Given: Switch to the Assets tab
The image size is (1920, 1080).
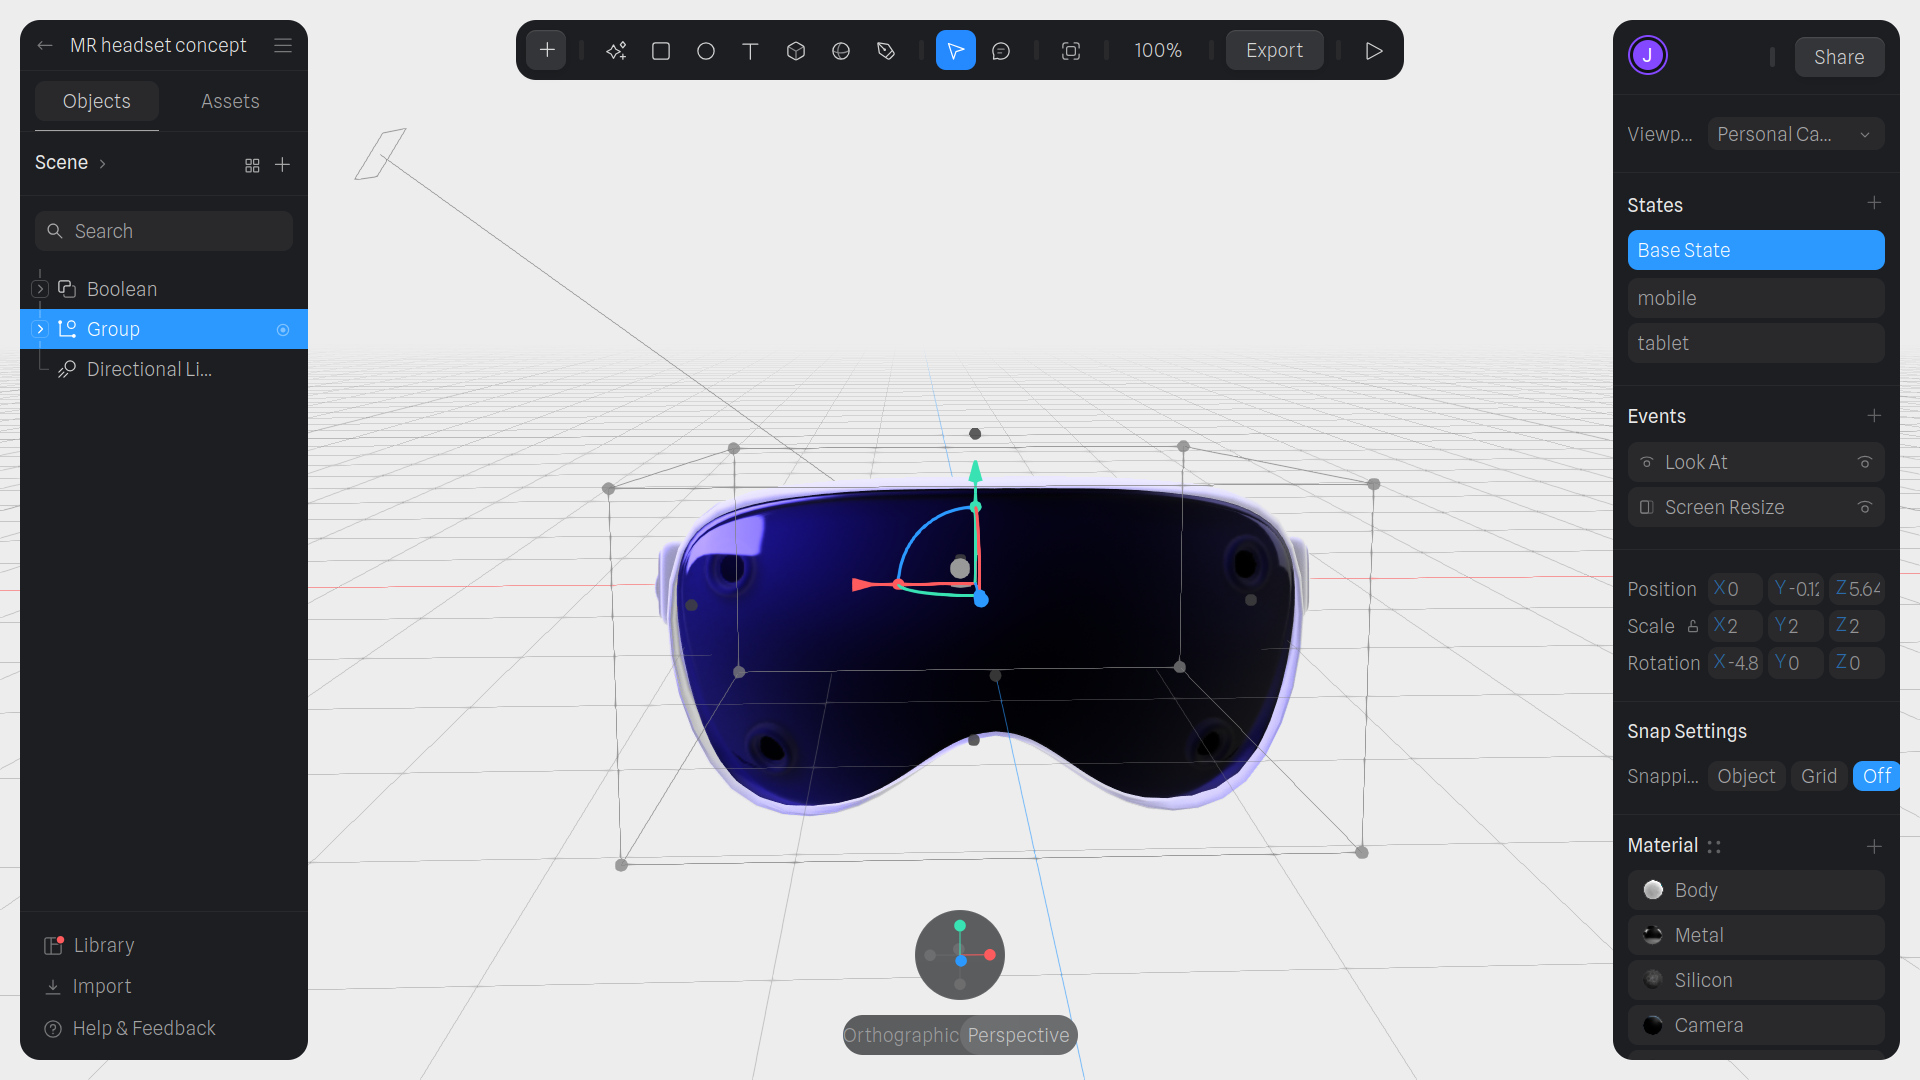Looking at the screenshot, I should (x=230, y=101).
